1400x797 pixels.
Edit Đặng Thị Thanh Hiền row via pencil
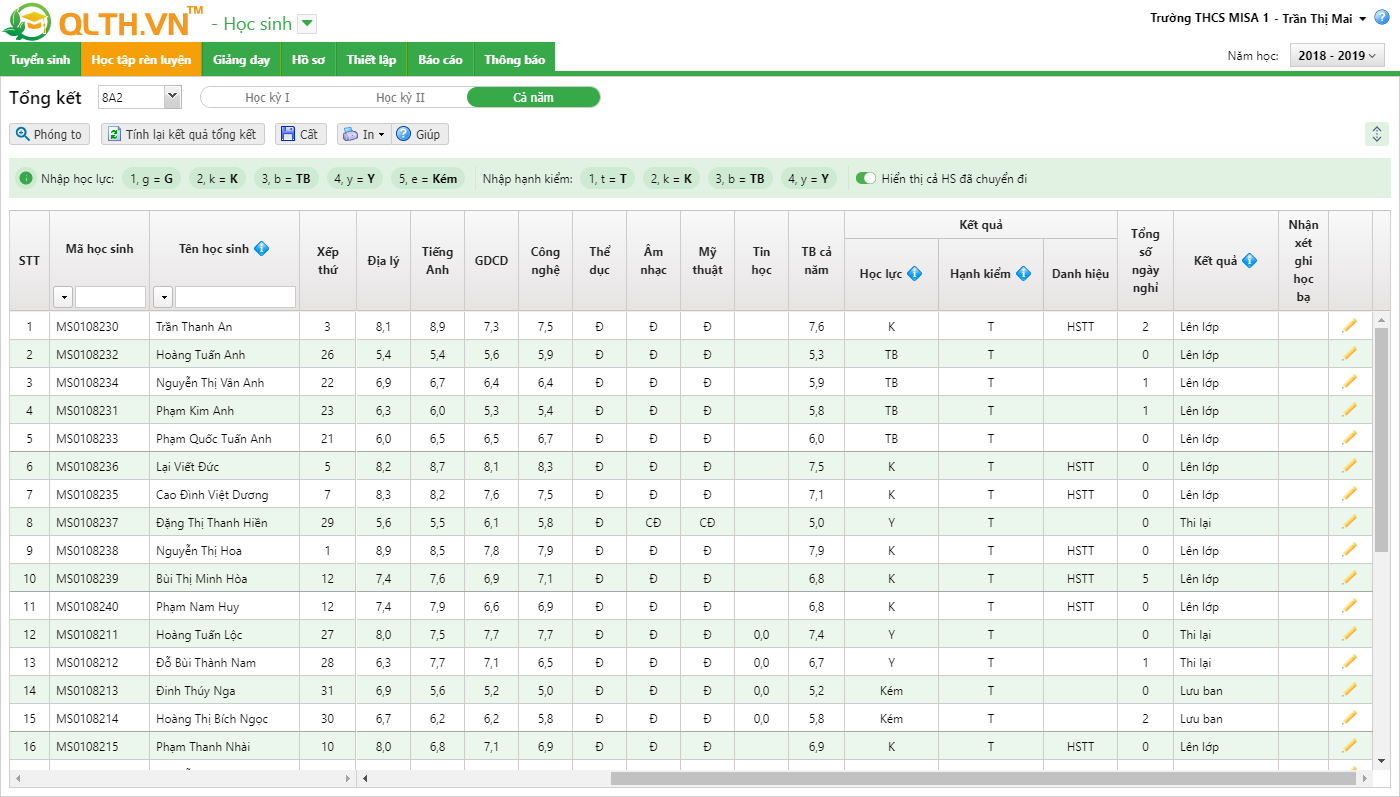click(1349, 522)
